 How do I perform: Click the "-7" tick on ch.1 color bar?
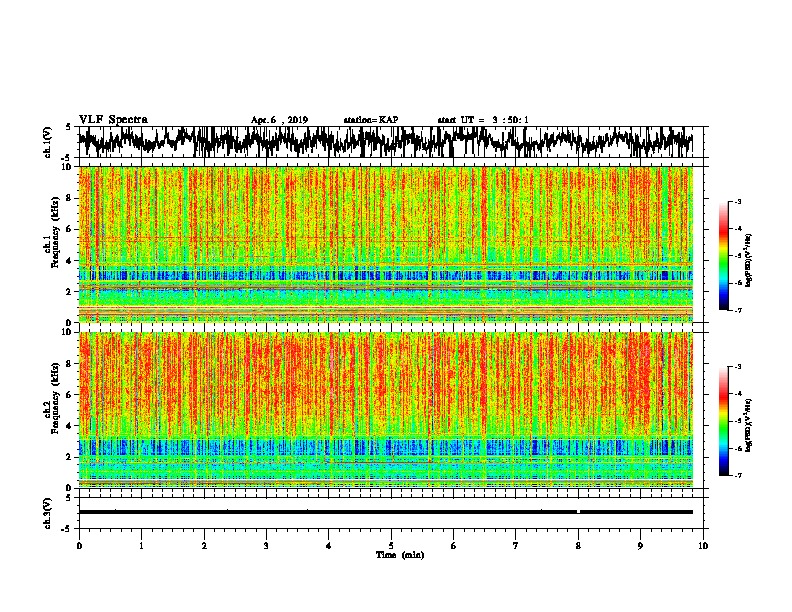pos(738,310)
